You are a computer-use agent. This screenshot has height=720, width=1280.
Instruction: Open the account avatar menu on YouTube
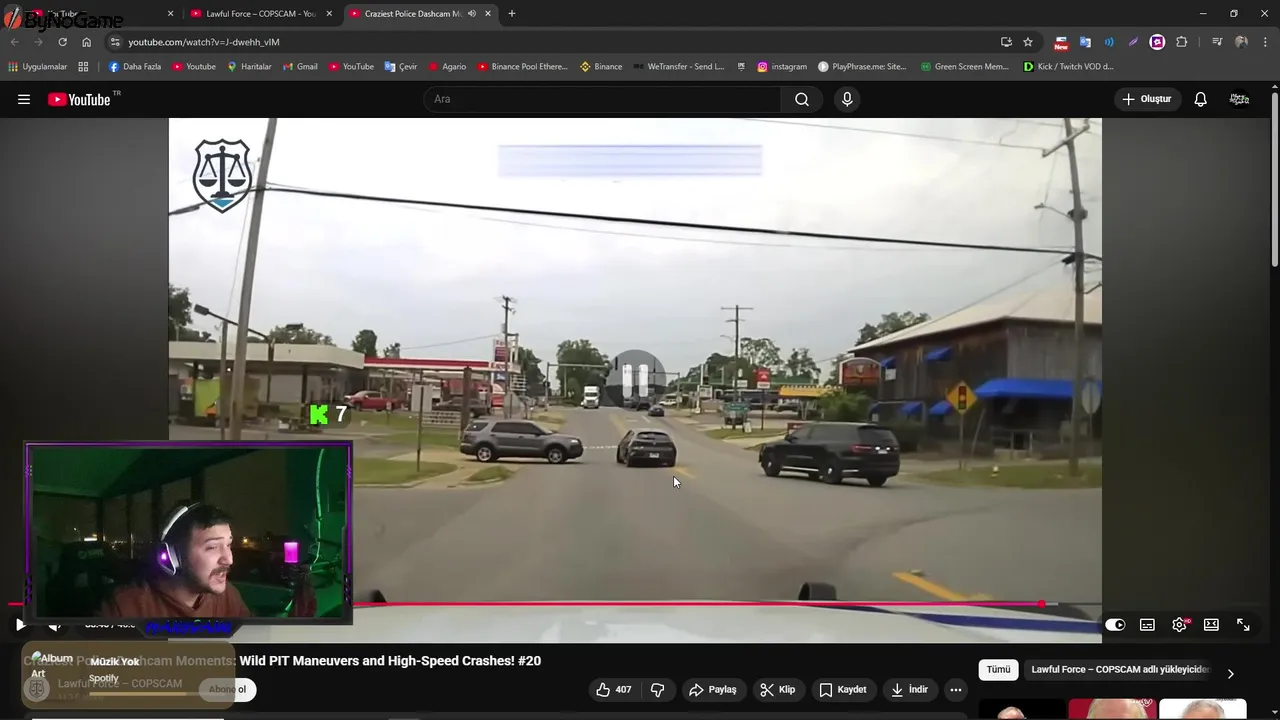click(1240, 99)
